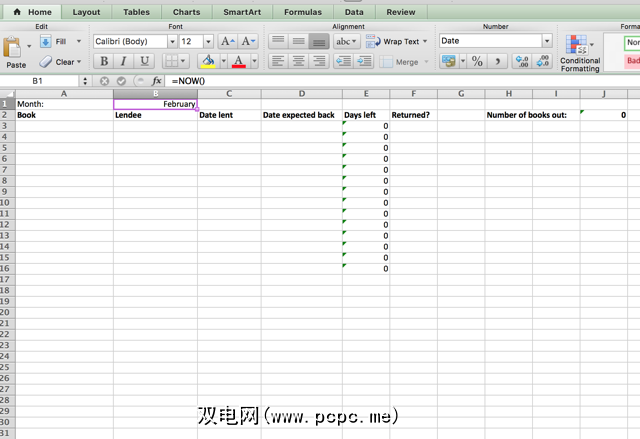
Task: Click the Clear eraser icon
Action: coord(45,62)
